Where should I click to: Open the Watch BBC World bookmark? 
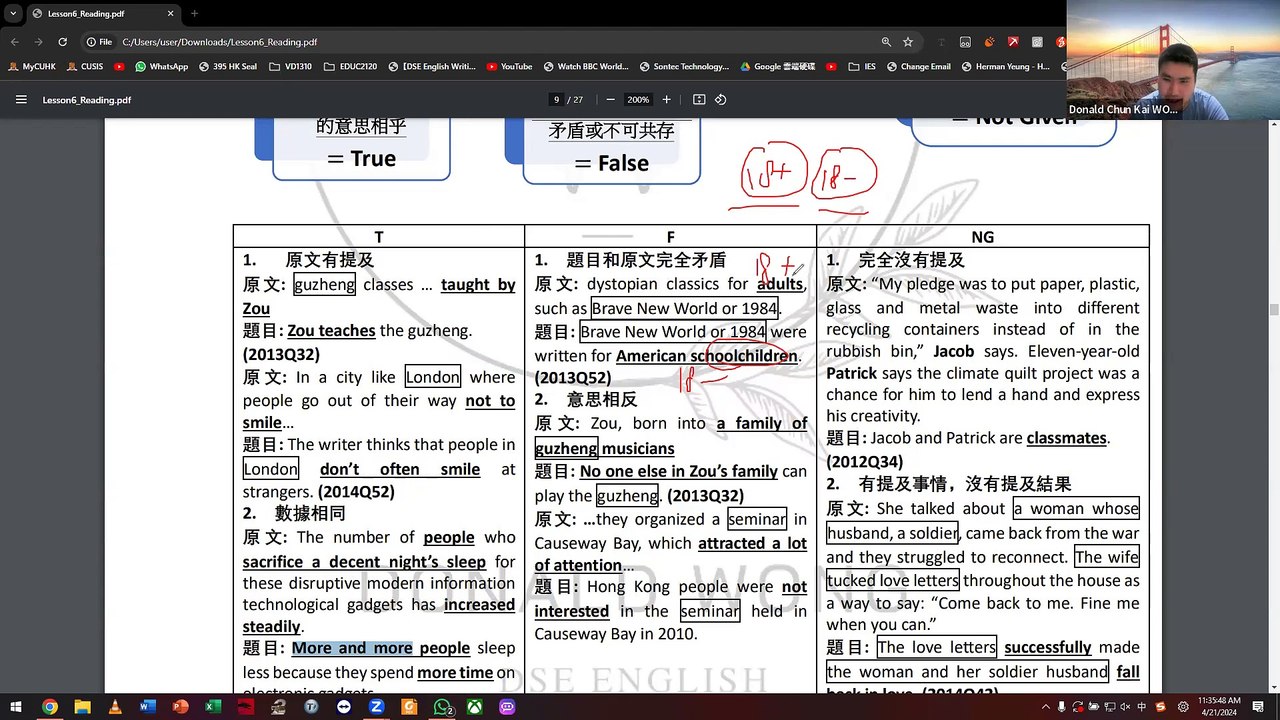[x=586, y=66]
